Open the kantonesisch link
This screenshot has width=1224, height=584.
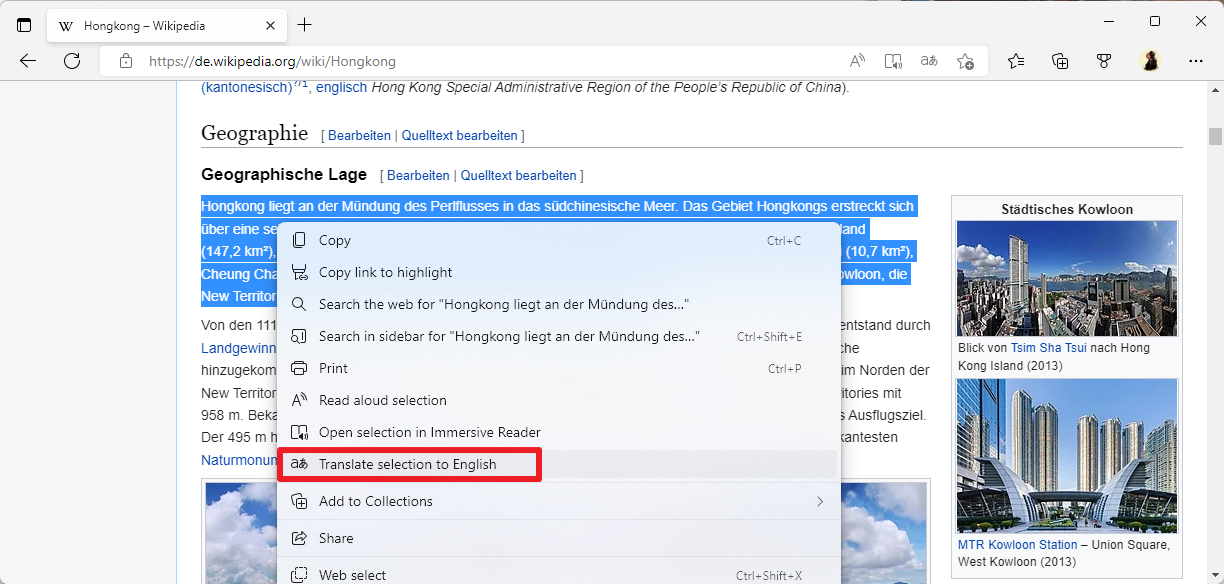(247, 87)
